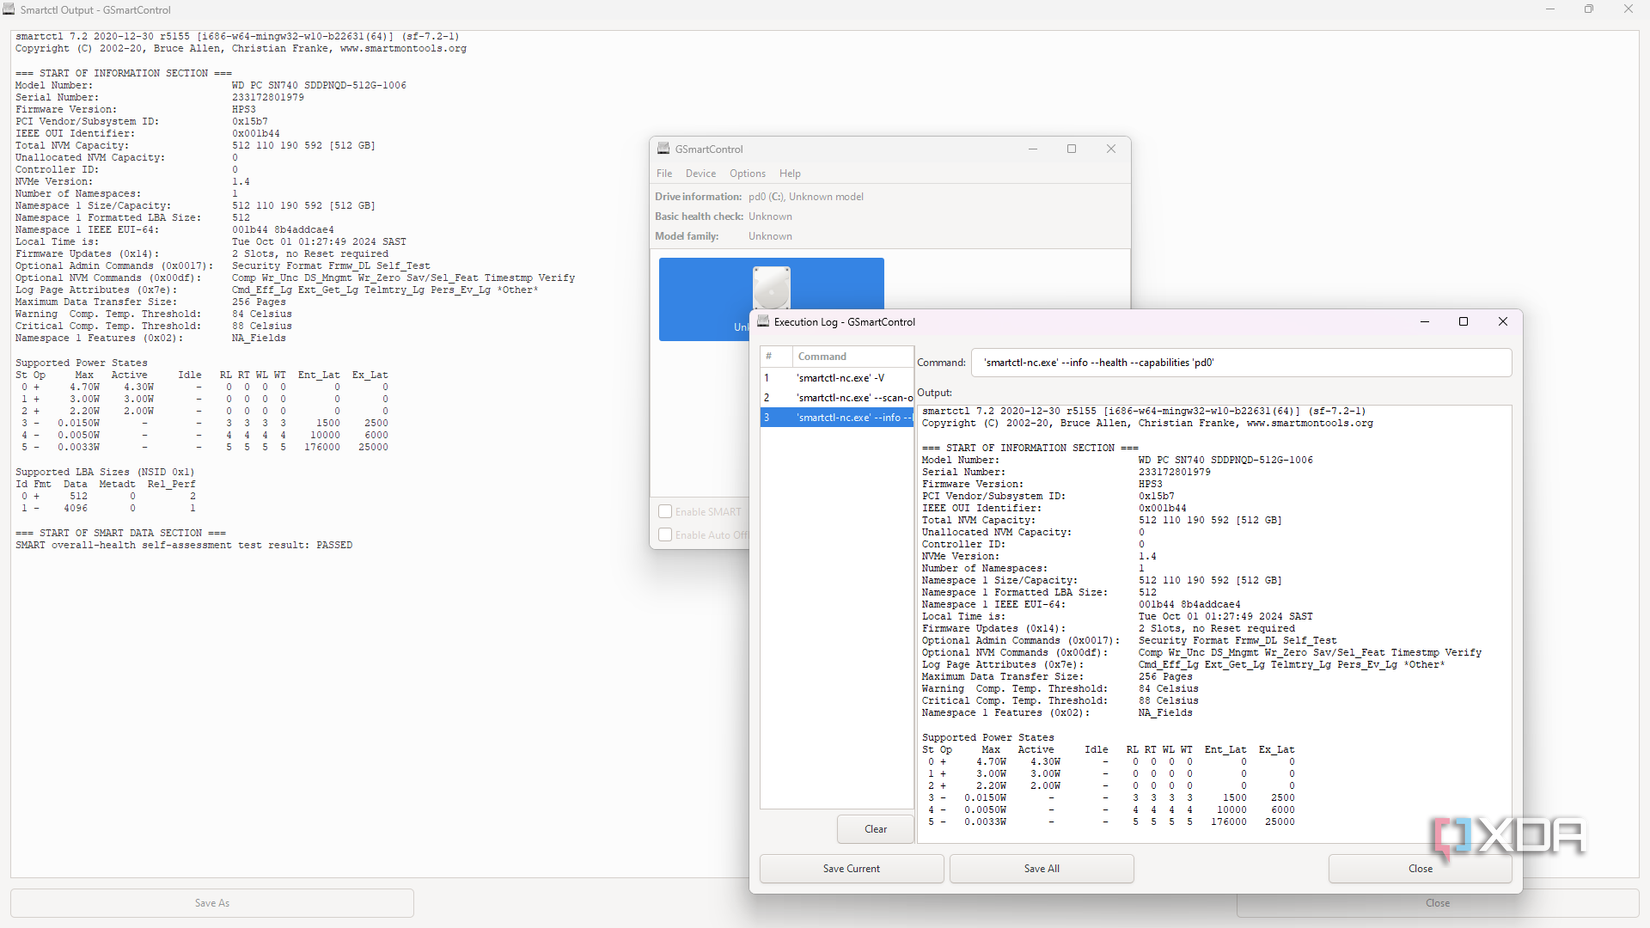Image resolution: width=1650 pixels, height=928 pixels.
Task: Expand the Options menu
Action: (x=747, y=174)
